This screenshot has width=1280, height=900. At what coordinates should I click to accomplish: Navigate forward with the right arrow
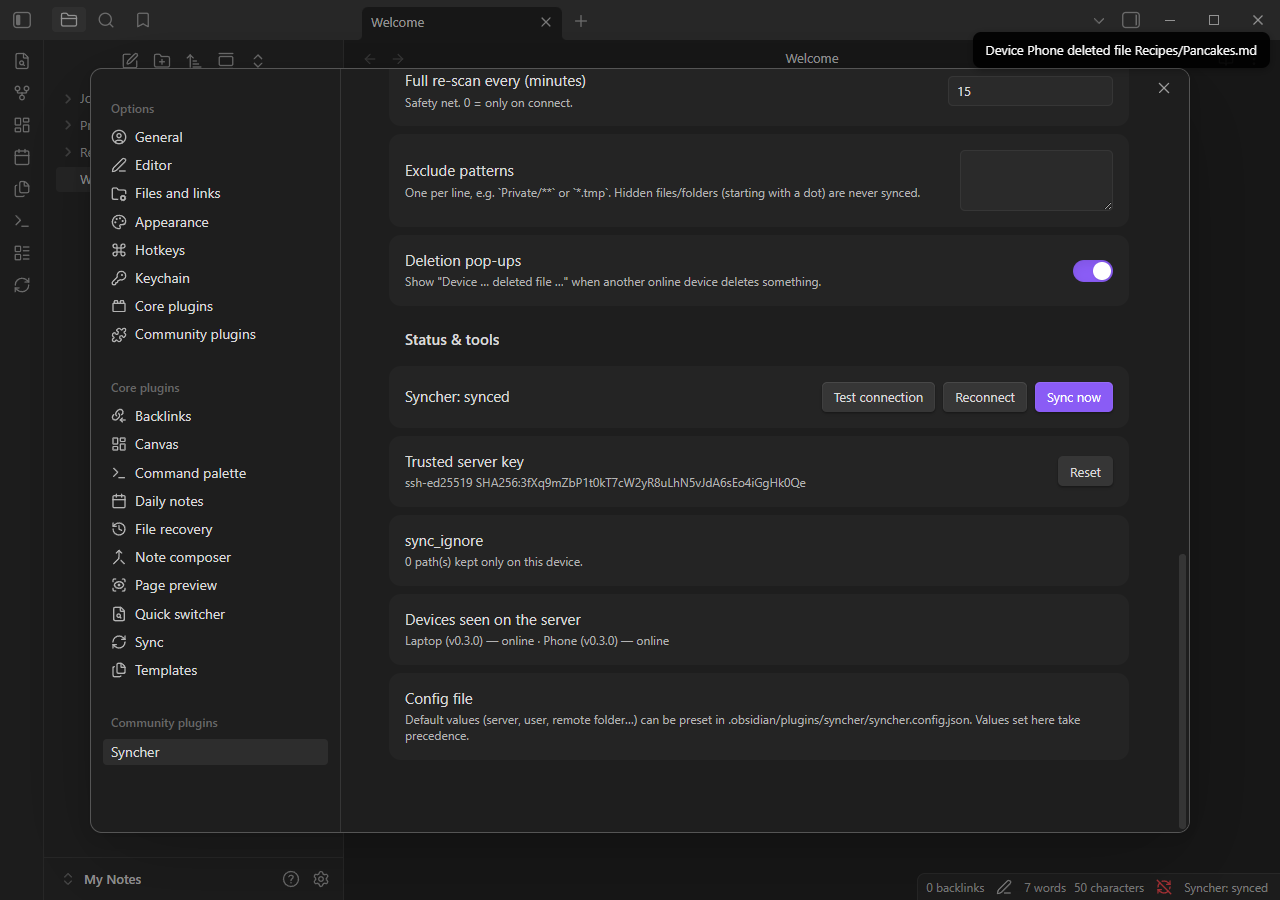(x=398, y=59)
